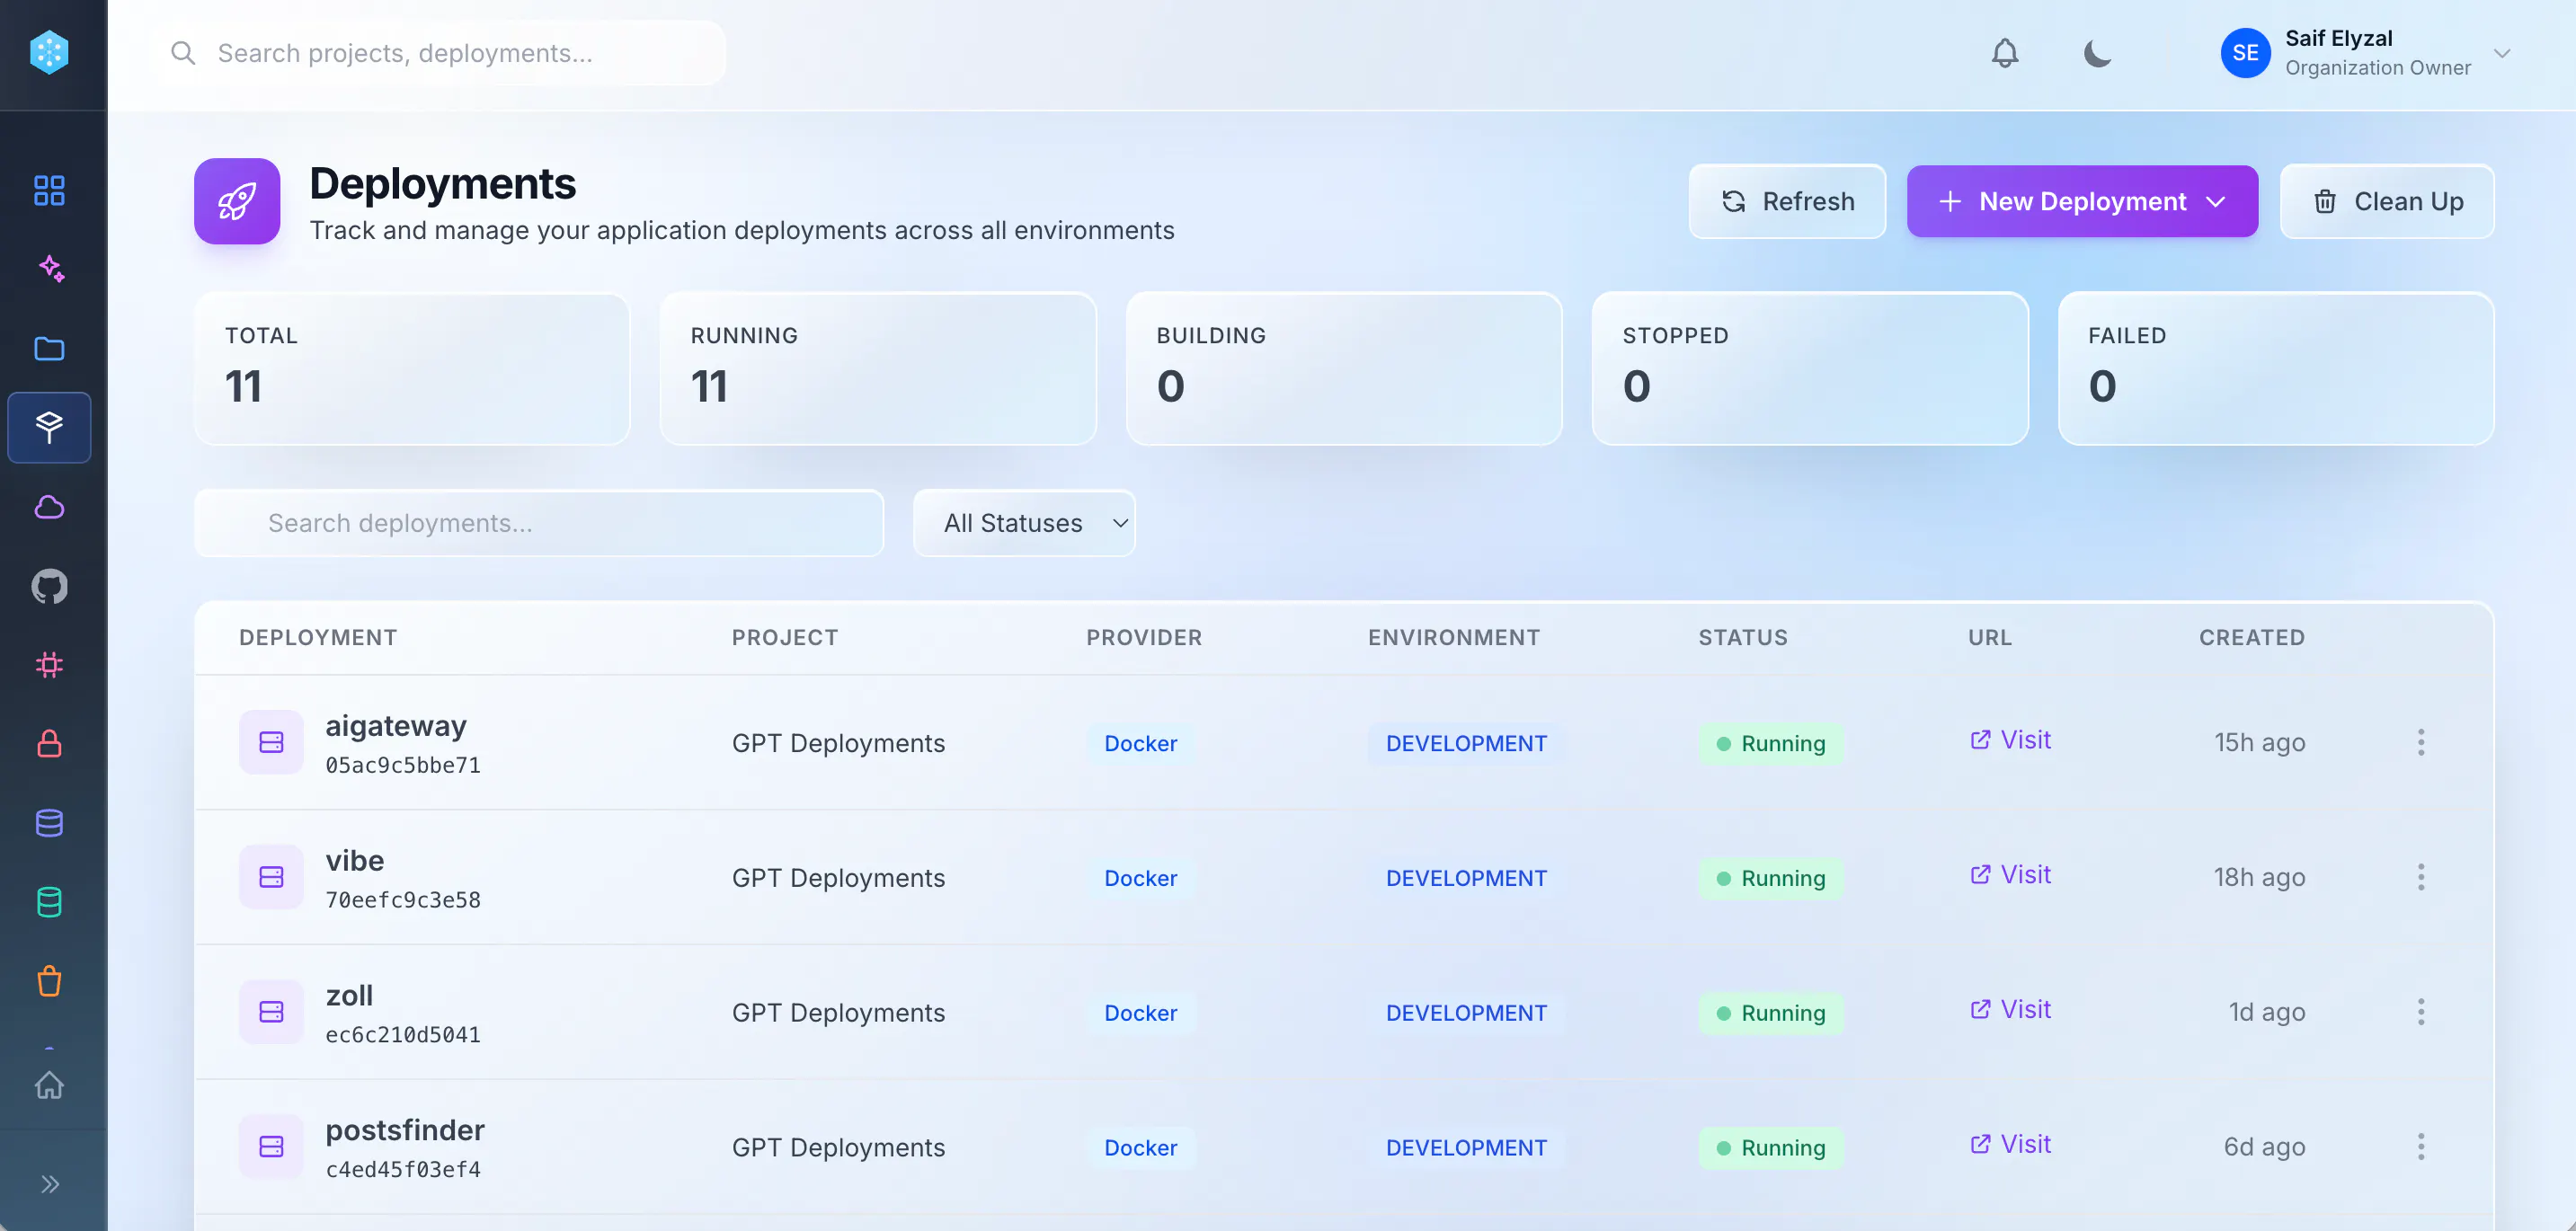Click the New Deployment button
2576x1231 pixels.
(2082, 201)
